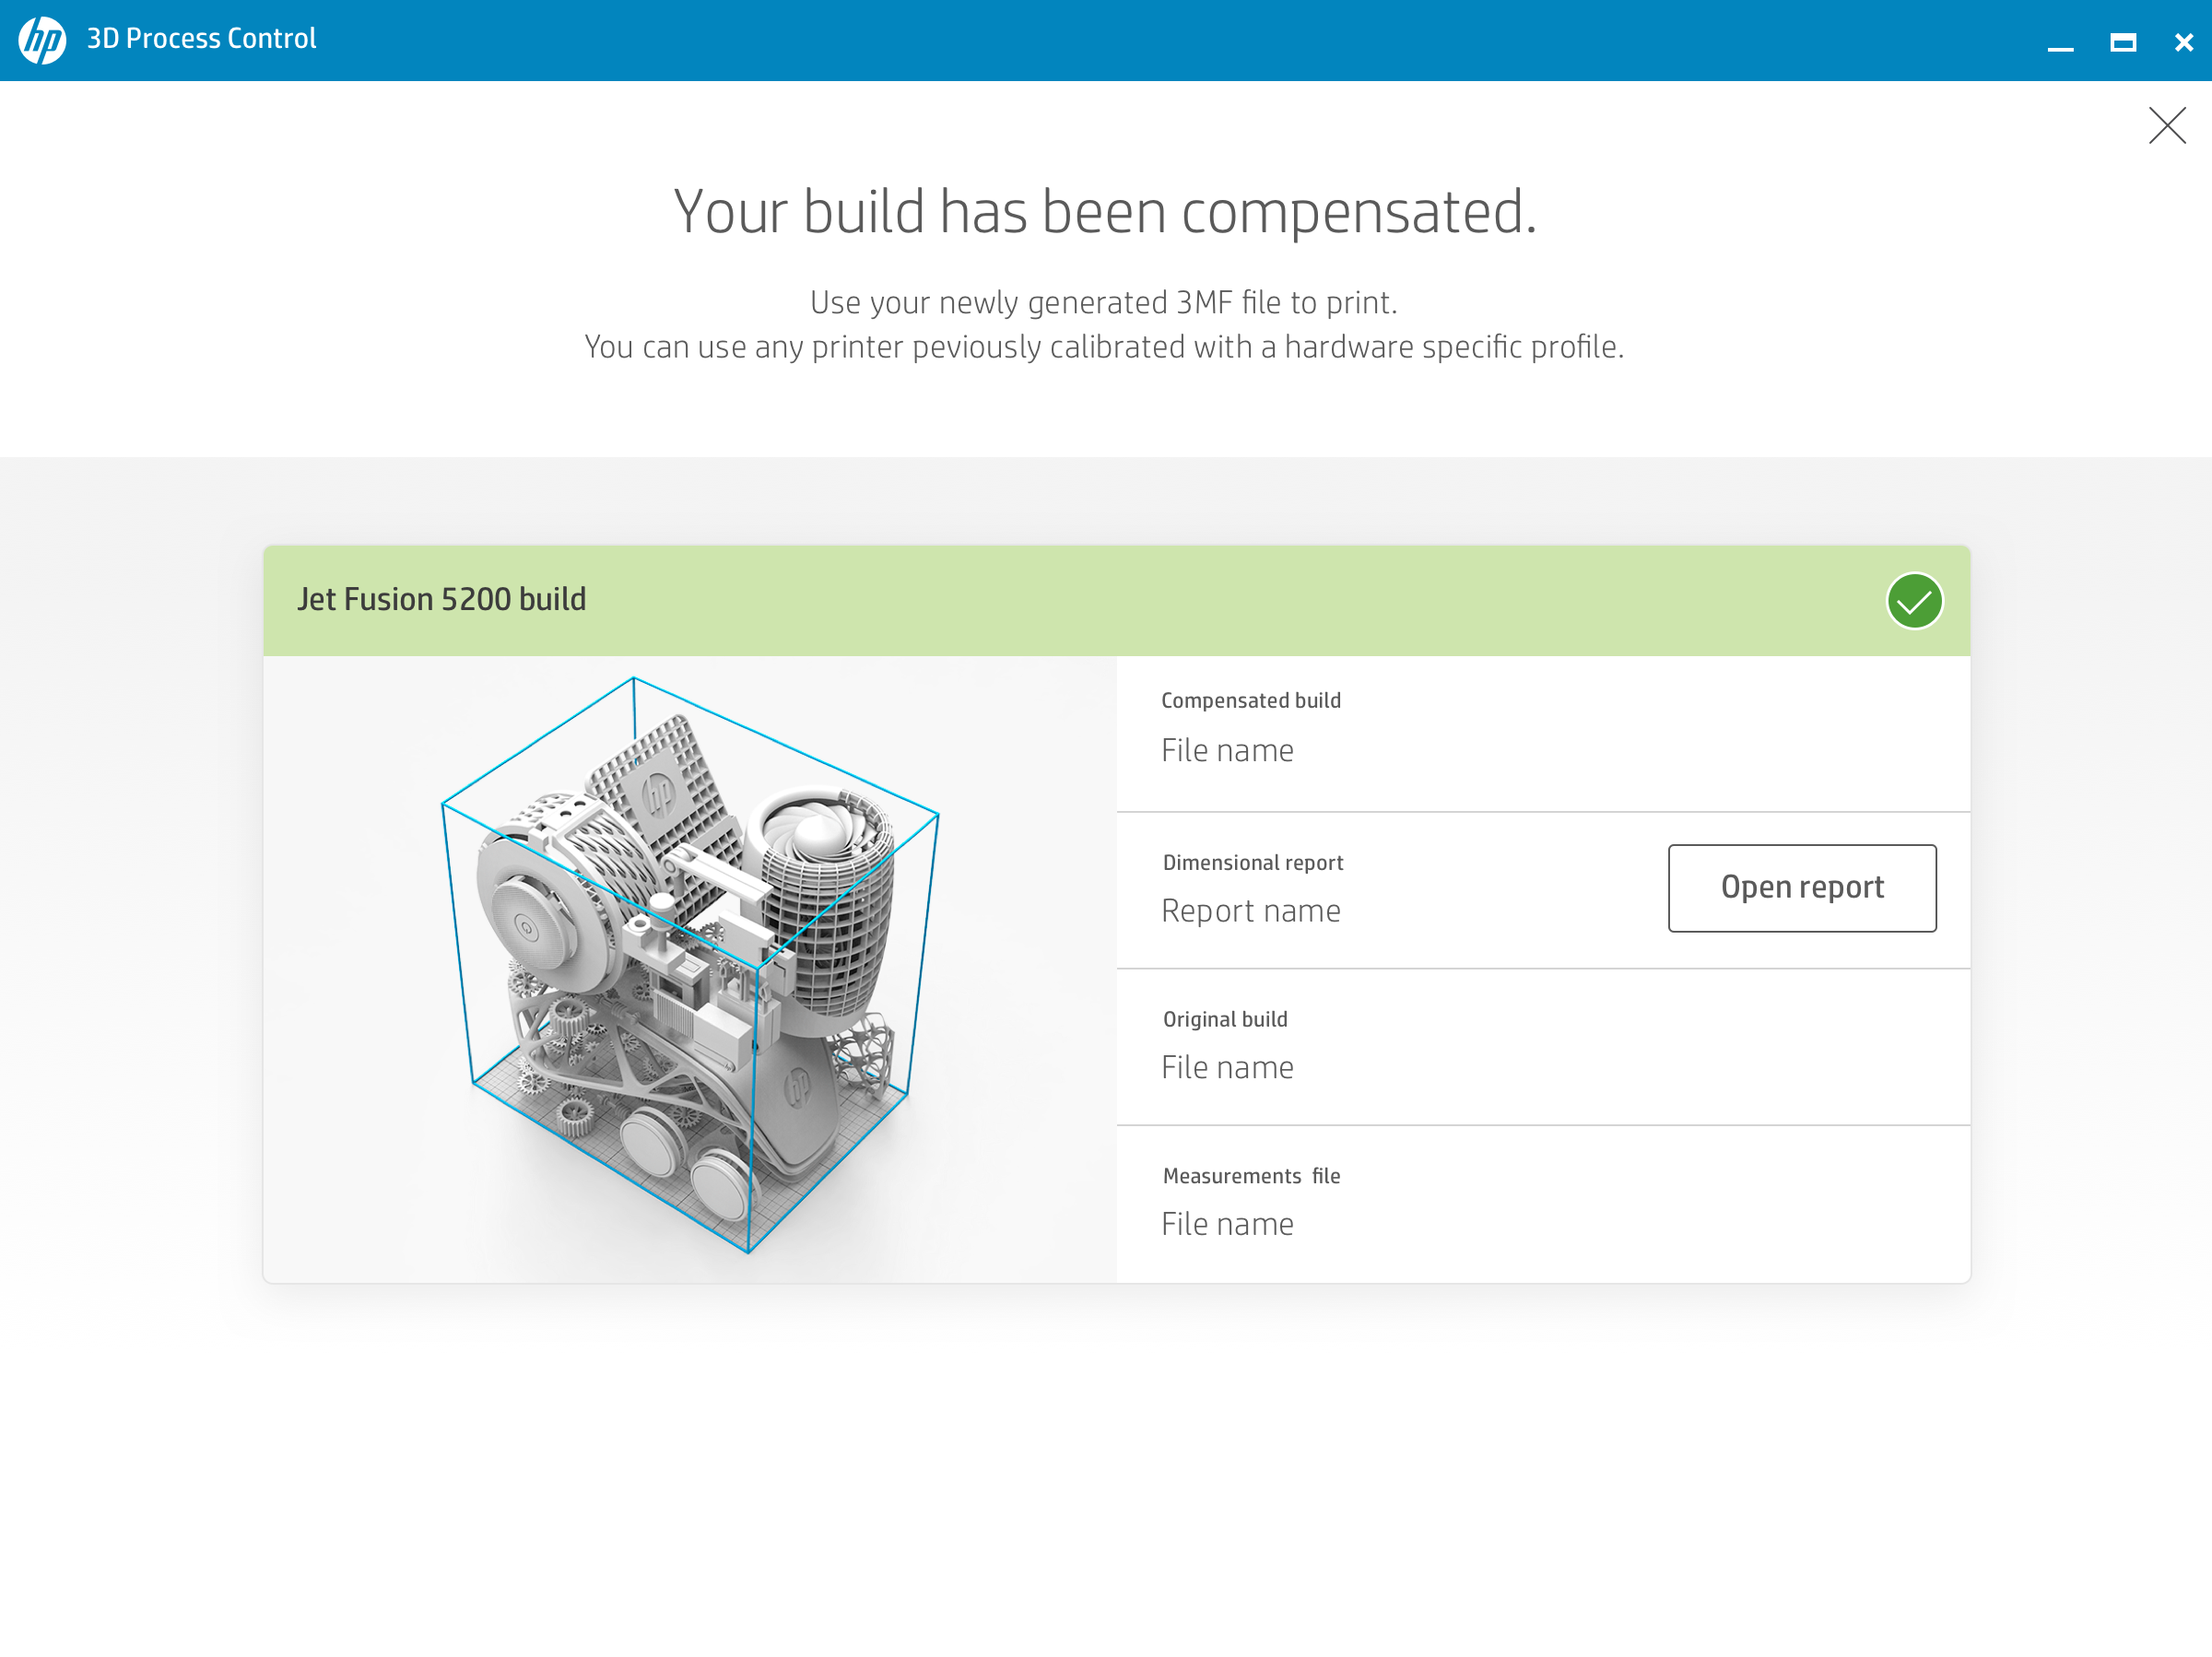The height and width of the screenshot is (1657, 2212).
Task: Open the dimensional report
Action: click(x=1801, y=888)
